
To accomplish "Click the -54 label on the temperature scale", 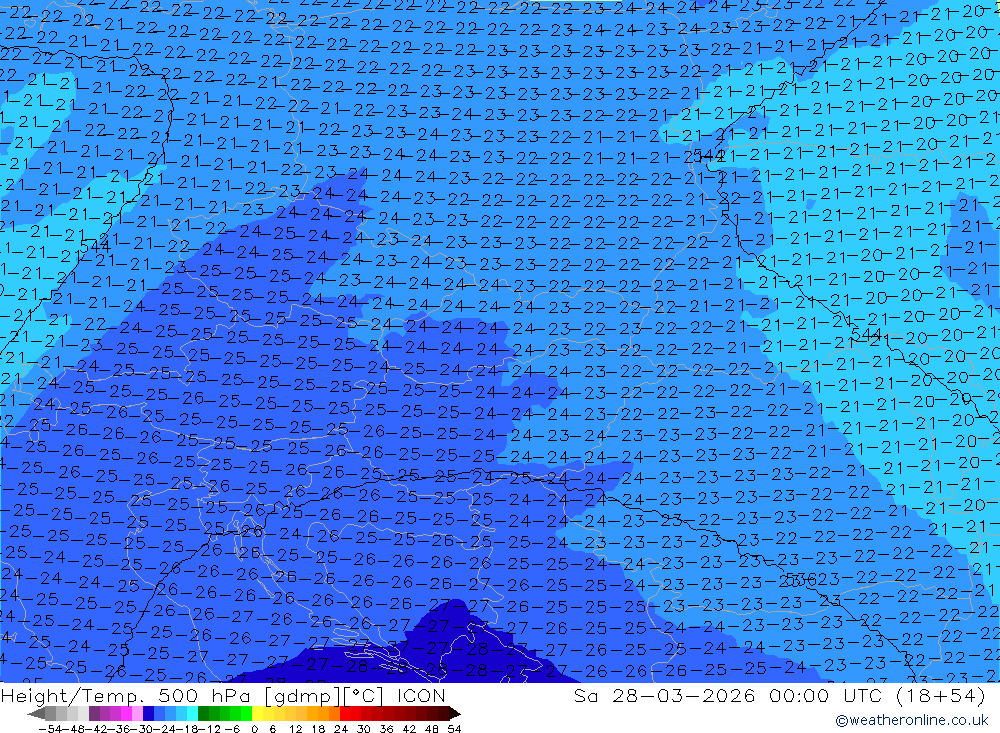I will click(49, 729).
